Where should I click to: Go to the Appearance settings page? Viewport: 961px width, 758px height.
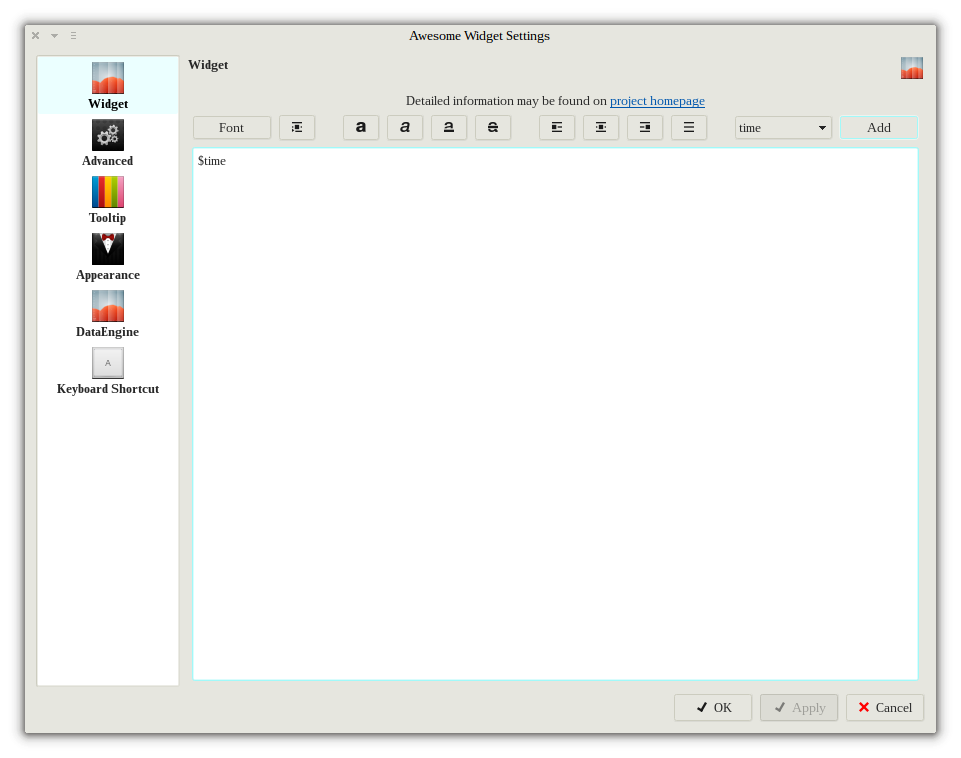coord(108,257)
